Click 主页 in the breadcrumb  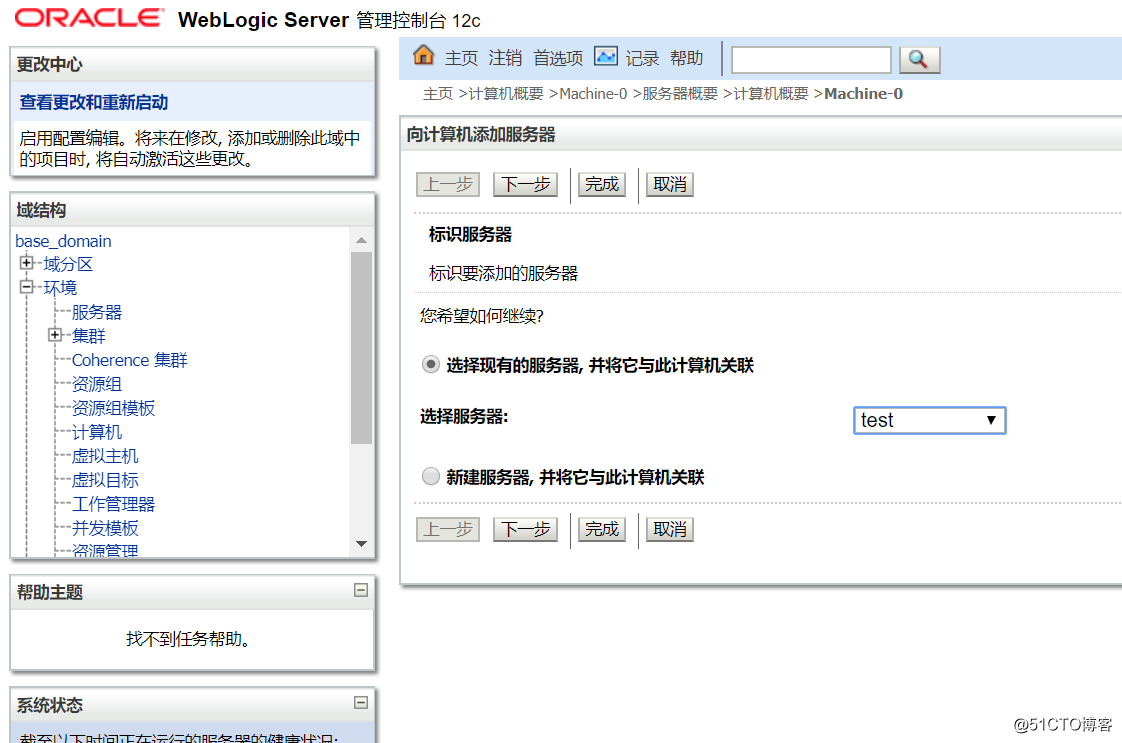pos(438,94)
